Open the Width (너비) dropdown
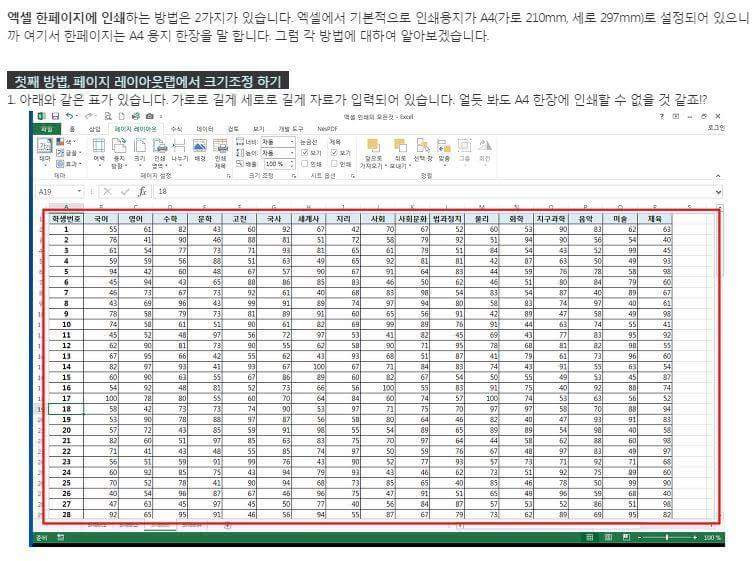This screenshot has width=756, height=561. (278, 142)
